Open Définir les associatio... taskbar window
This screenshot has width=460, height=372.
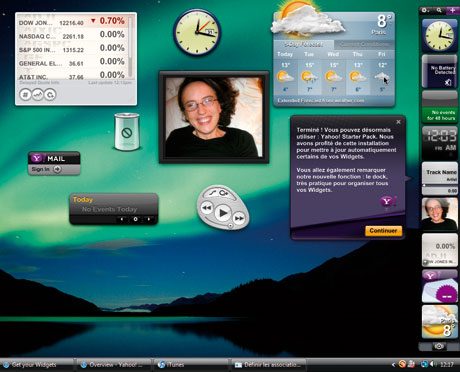[x=268, y=365]
